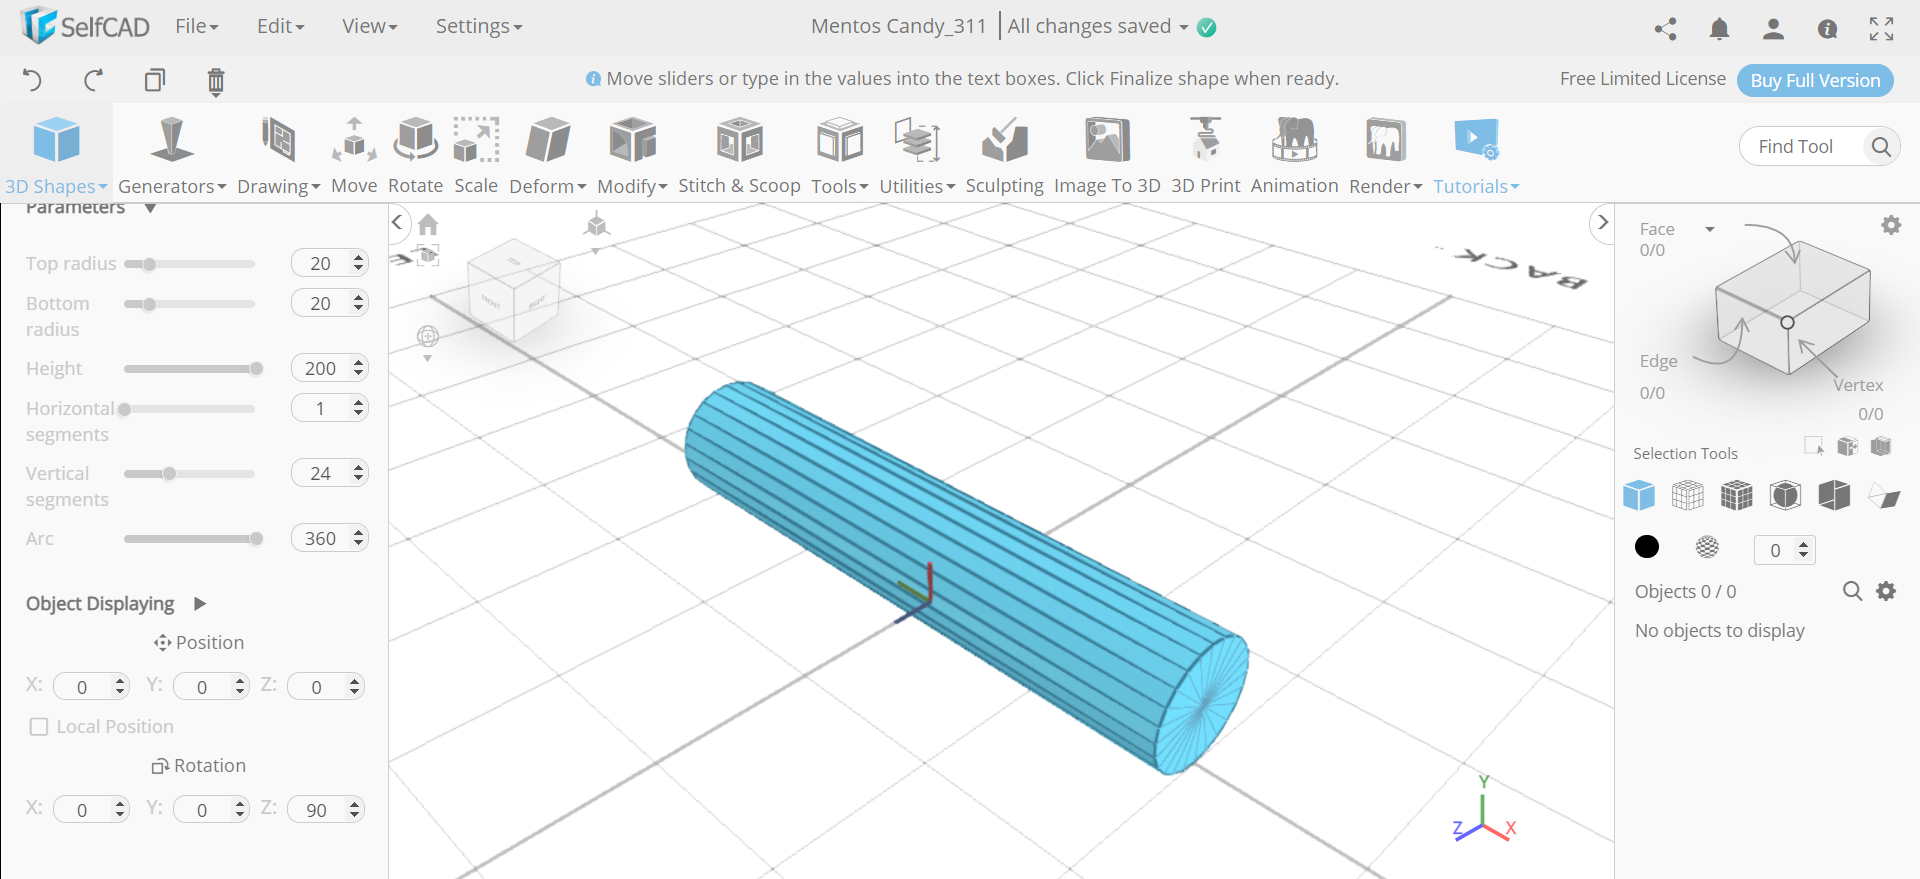Click the Find Tool search icon

(1880, 147)
